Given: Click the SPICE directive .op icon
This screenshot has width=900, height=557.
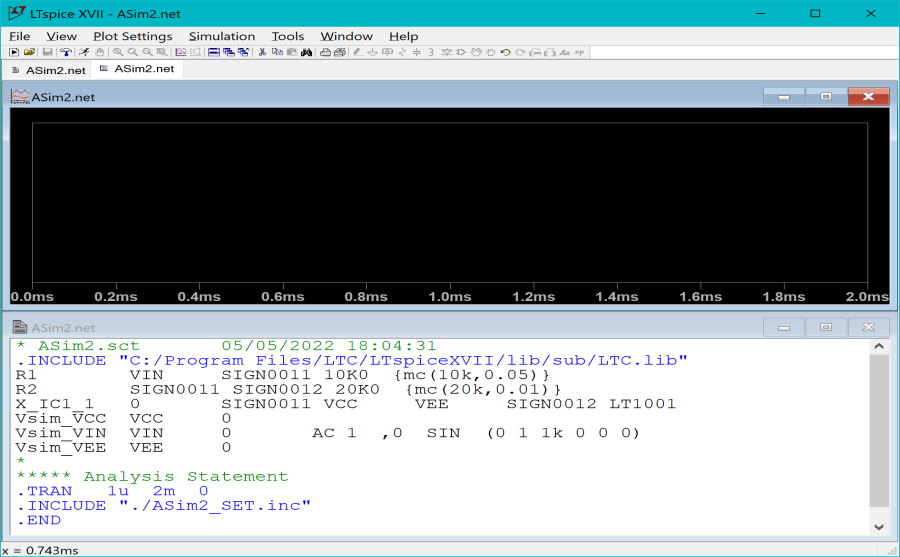Looking at the screenshot, I should click(579, 52).
